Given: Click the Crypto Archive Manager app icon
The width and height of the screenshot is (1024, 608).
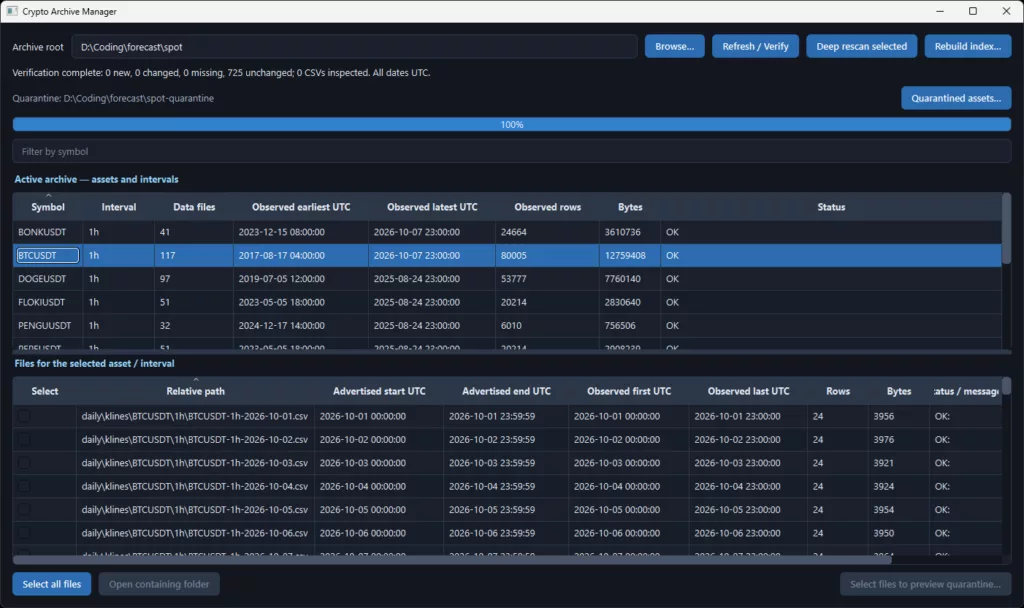Looking at the screenshot, I should click(x=12, y=11).
